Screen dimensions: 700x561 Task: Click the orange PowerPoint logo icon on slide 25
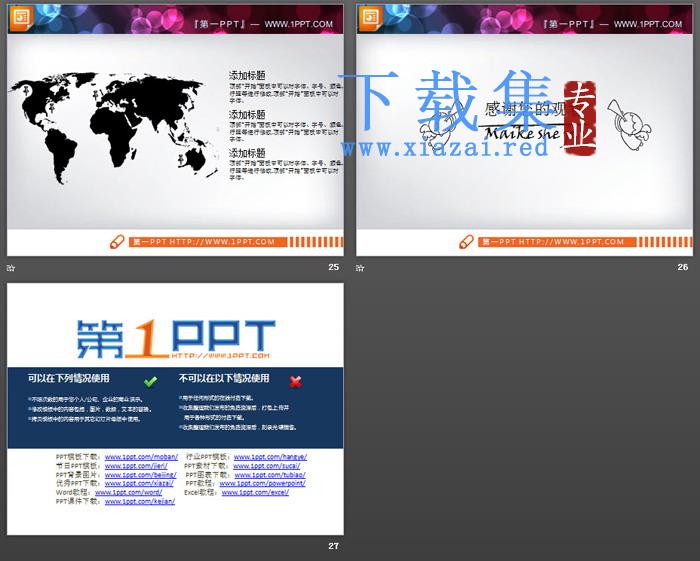(x=21, y=18)
